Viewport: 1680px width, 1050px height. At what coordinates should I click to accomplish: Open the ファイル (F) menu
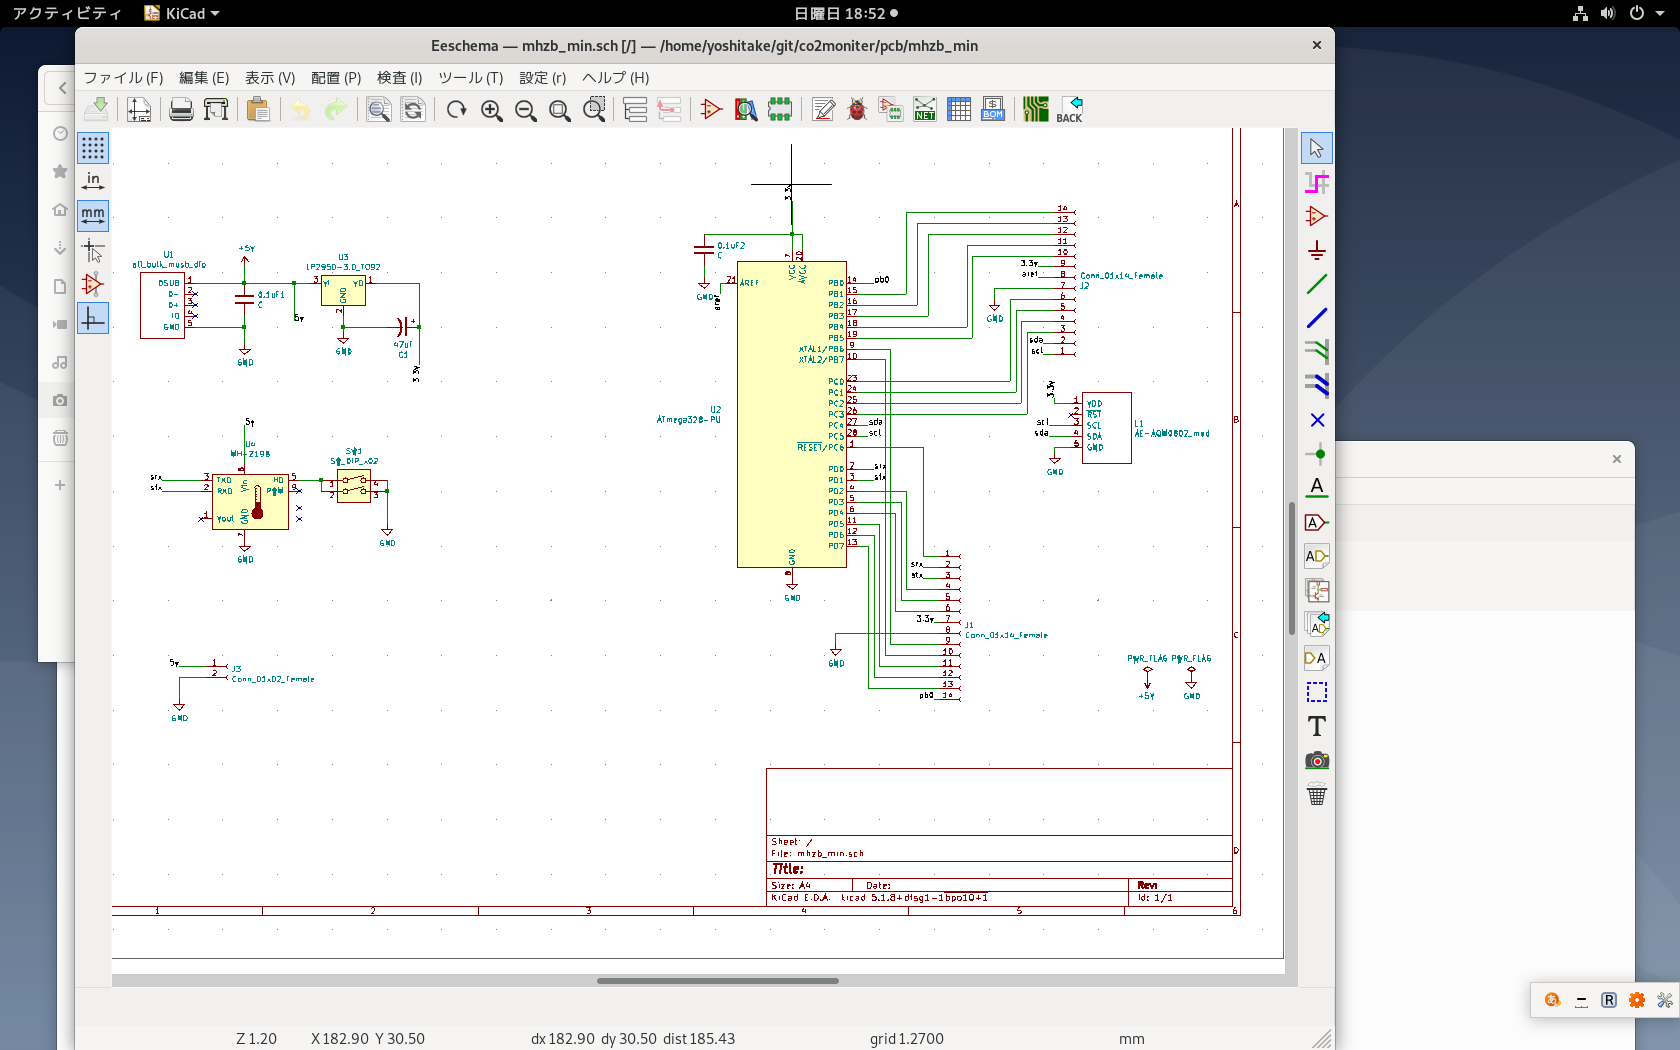(123, 78)
